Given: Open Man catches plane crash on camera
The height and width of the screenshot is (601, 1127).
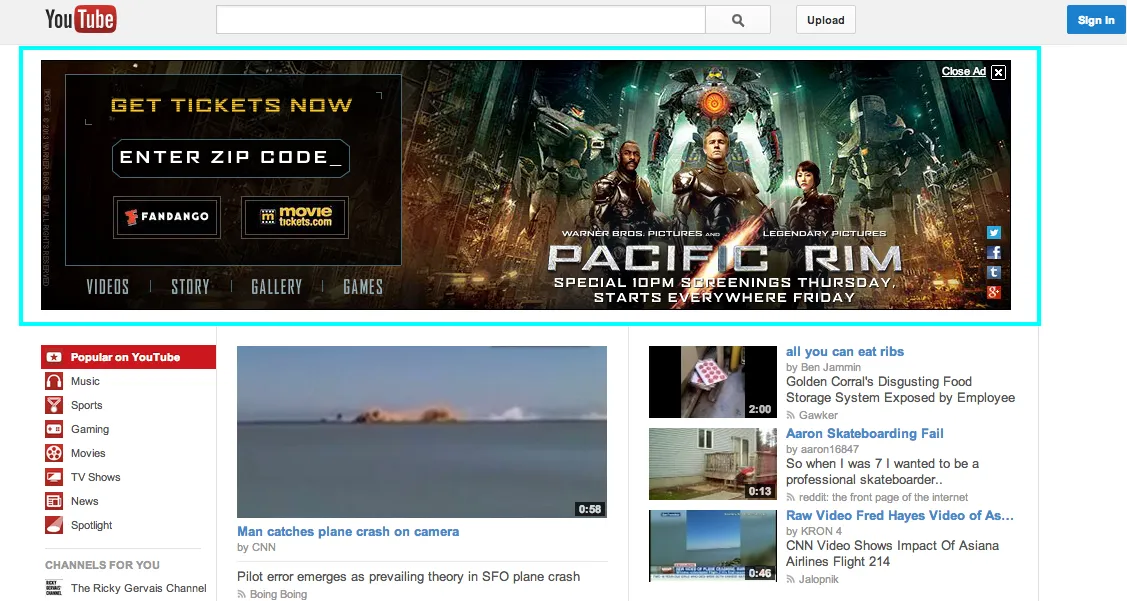Looking at the screenshot, I should coord(348,531).
